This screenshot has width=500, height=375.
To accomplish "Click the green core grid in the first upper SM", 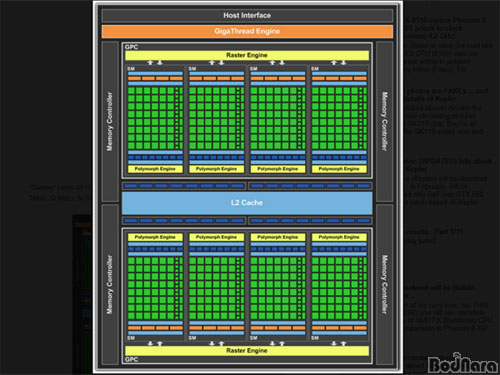I will tap(155, 118).
